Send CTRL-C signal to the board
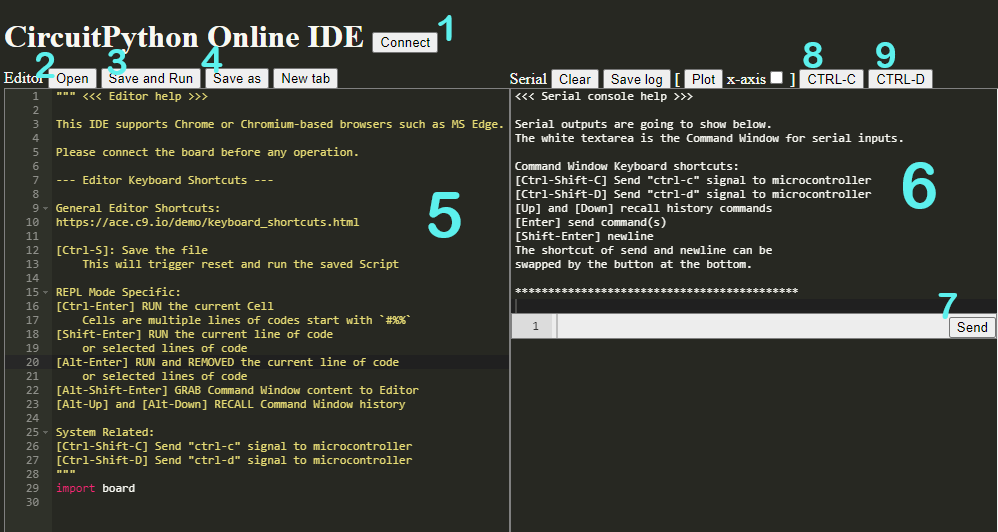This screenshot has width=998, height=532. click(x=831, y=79)
